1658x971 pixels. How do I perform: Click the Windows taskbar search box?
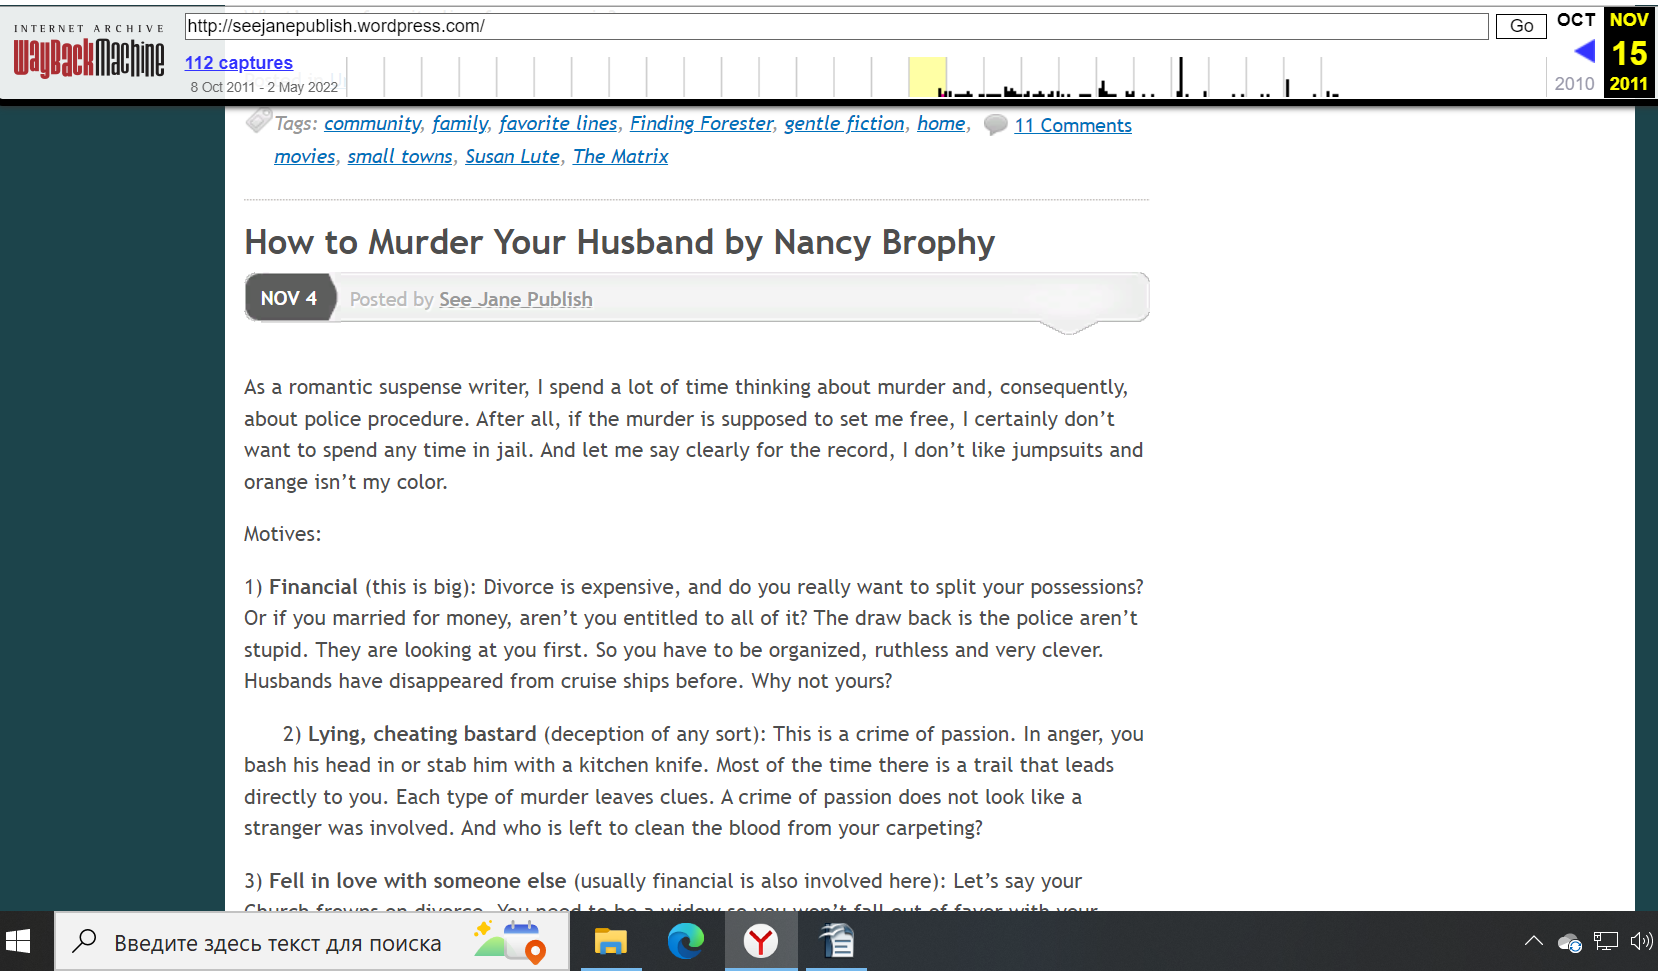[x=277, y=943]
